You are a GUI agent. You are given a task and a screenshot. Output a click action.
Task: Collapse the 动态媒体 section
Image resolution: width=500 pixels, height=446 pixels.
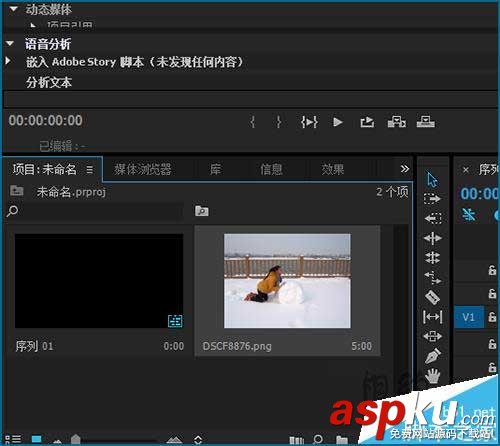[13, 9]
